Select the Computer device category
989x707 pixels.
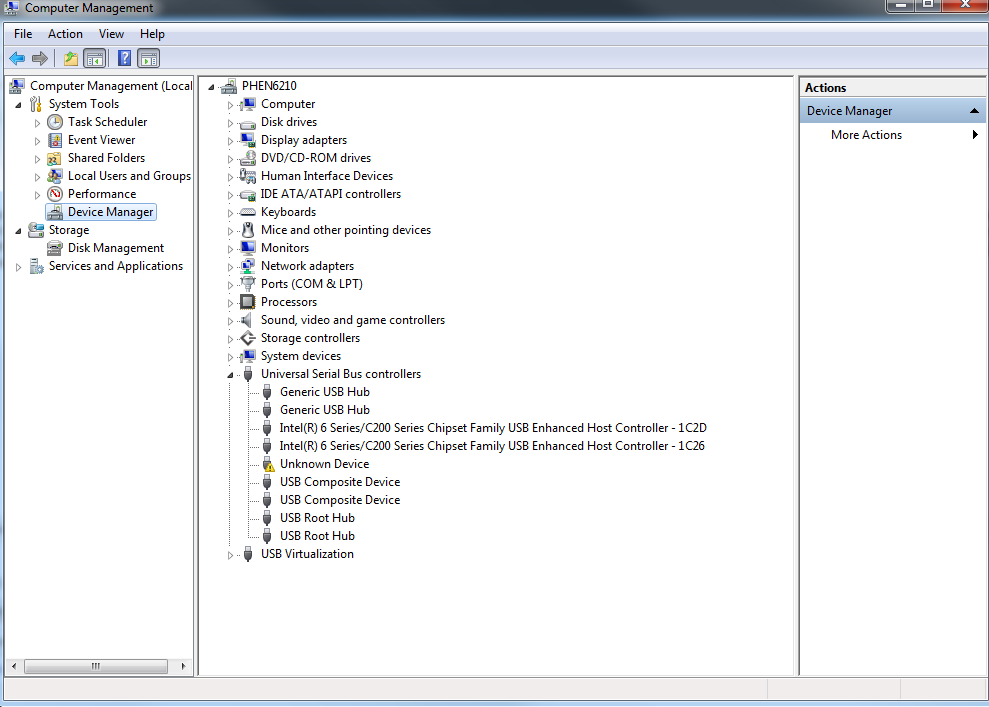pyautogui.click(x=288, y=104)
